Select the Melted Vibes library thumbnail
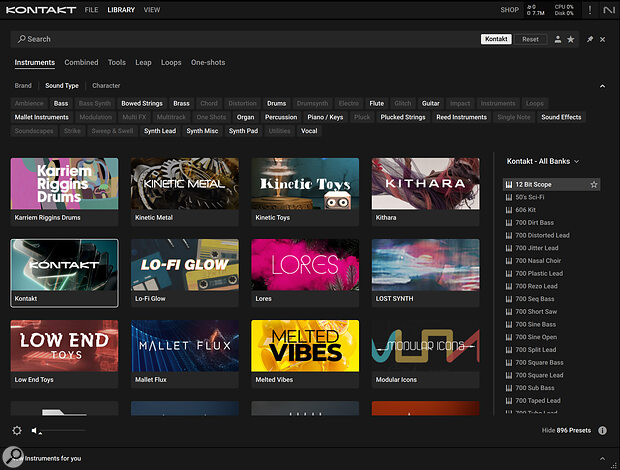The width and height of the screenshot is (620, 470). 305,345
